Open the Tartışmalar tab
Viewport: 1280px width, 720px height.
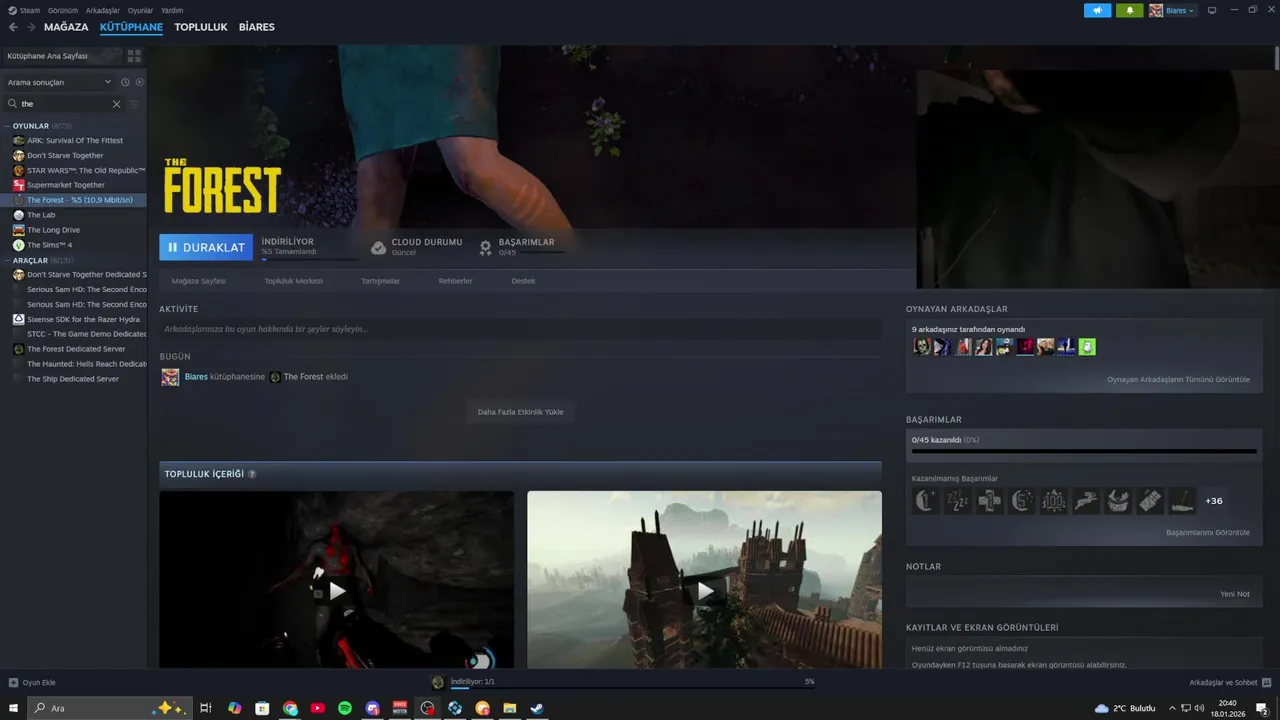[380, 281]
